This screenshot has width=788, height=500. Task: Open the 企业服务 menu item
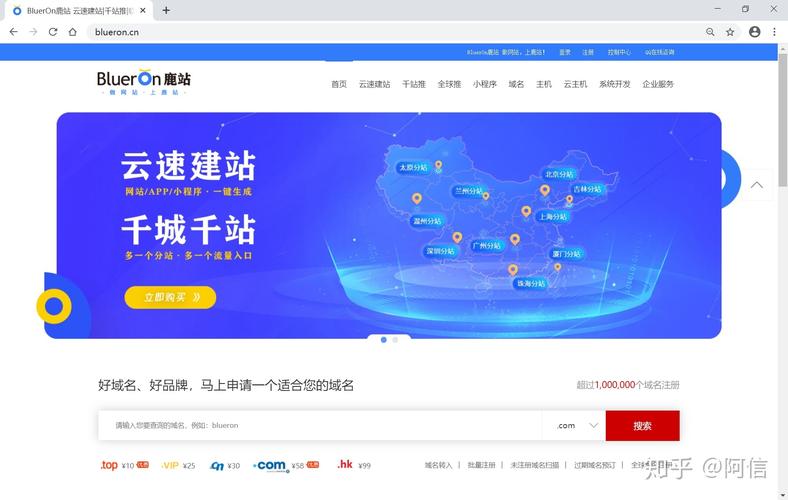click(x=658, y=84)
